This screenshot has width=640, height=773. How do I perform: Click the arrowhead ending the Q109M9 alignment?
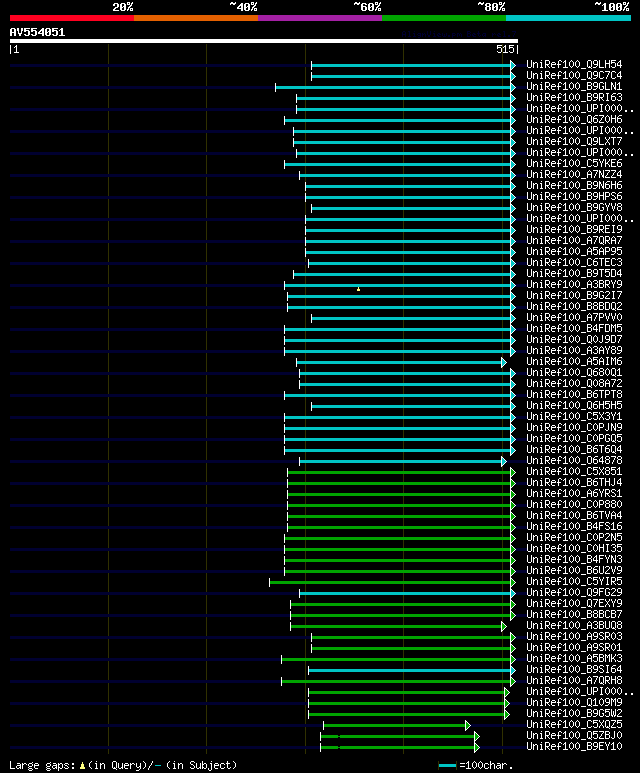507,703
